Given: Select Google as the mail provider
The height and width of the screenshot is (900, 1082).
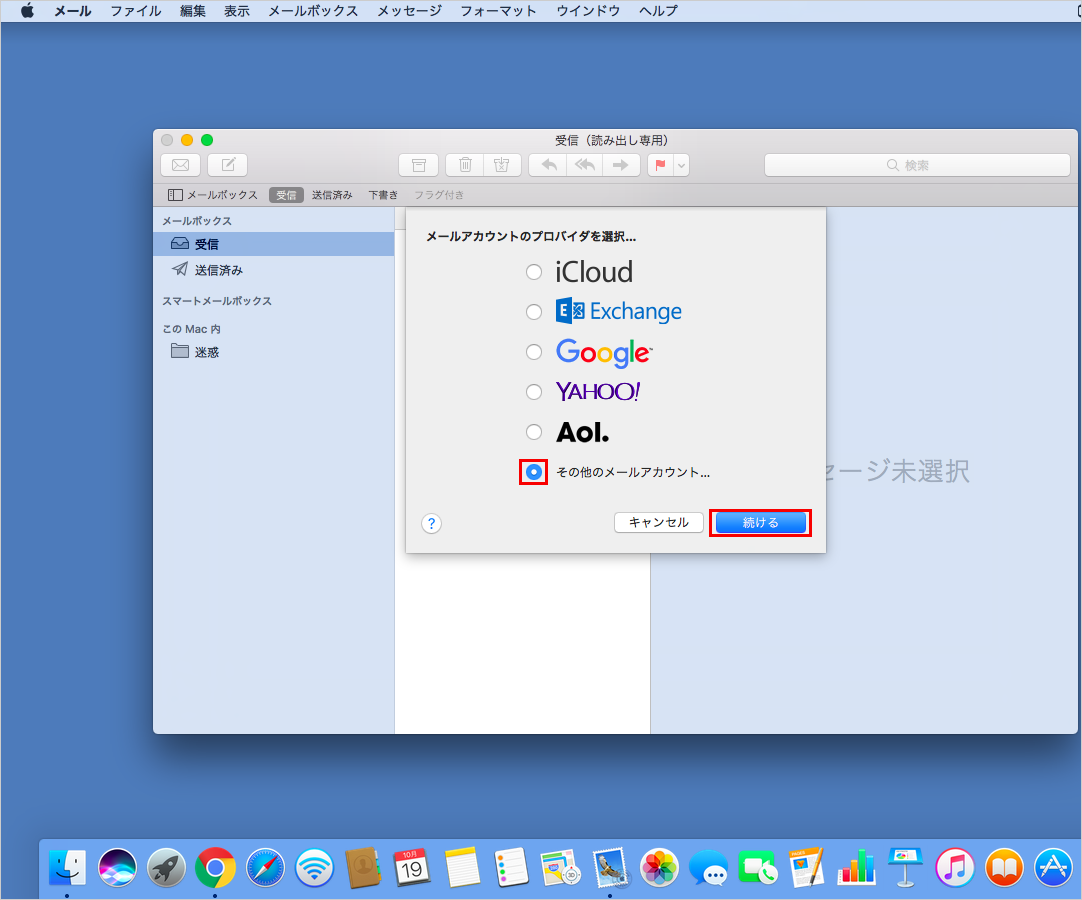Looking at the screenshot, I should coord(534,352).
